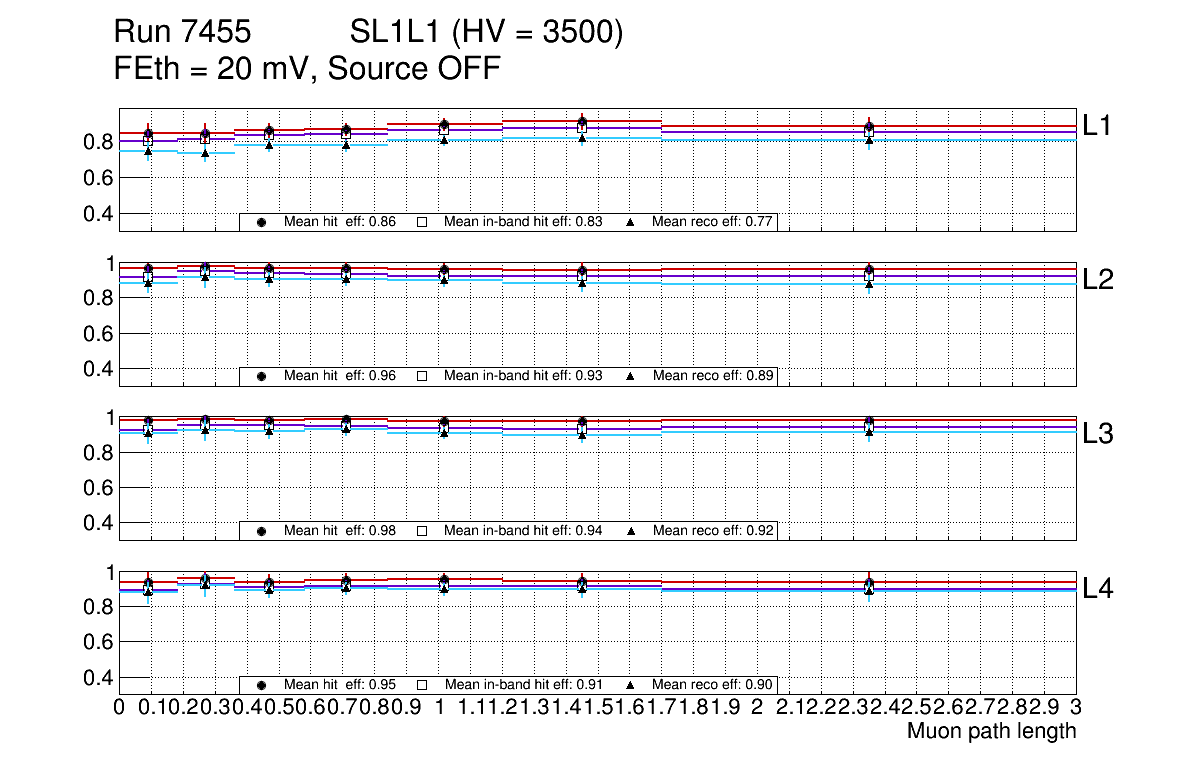Click the filled circle marker in L1 legend
The height and width of the screenshot is (772, 1196).
[261, 222]
